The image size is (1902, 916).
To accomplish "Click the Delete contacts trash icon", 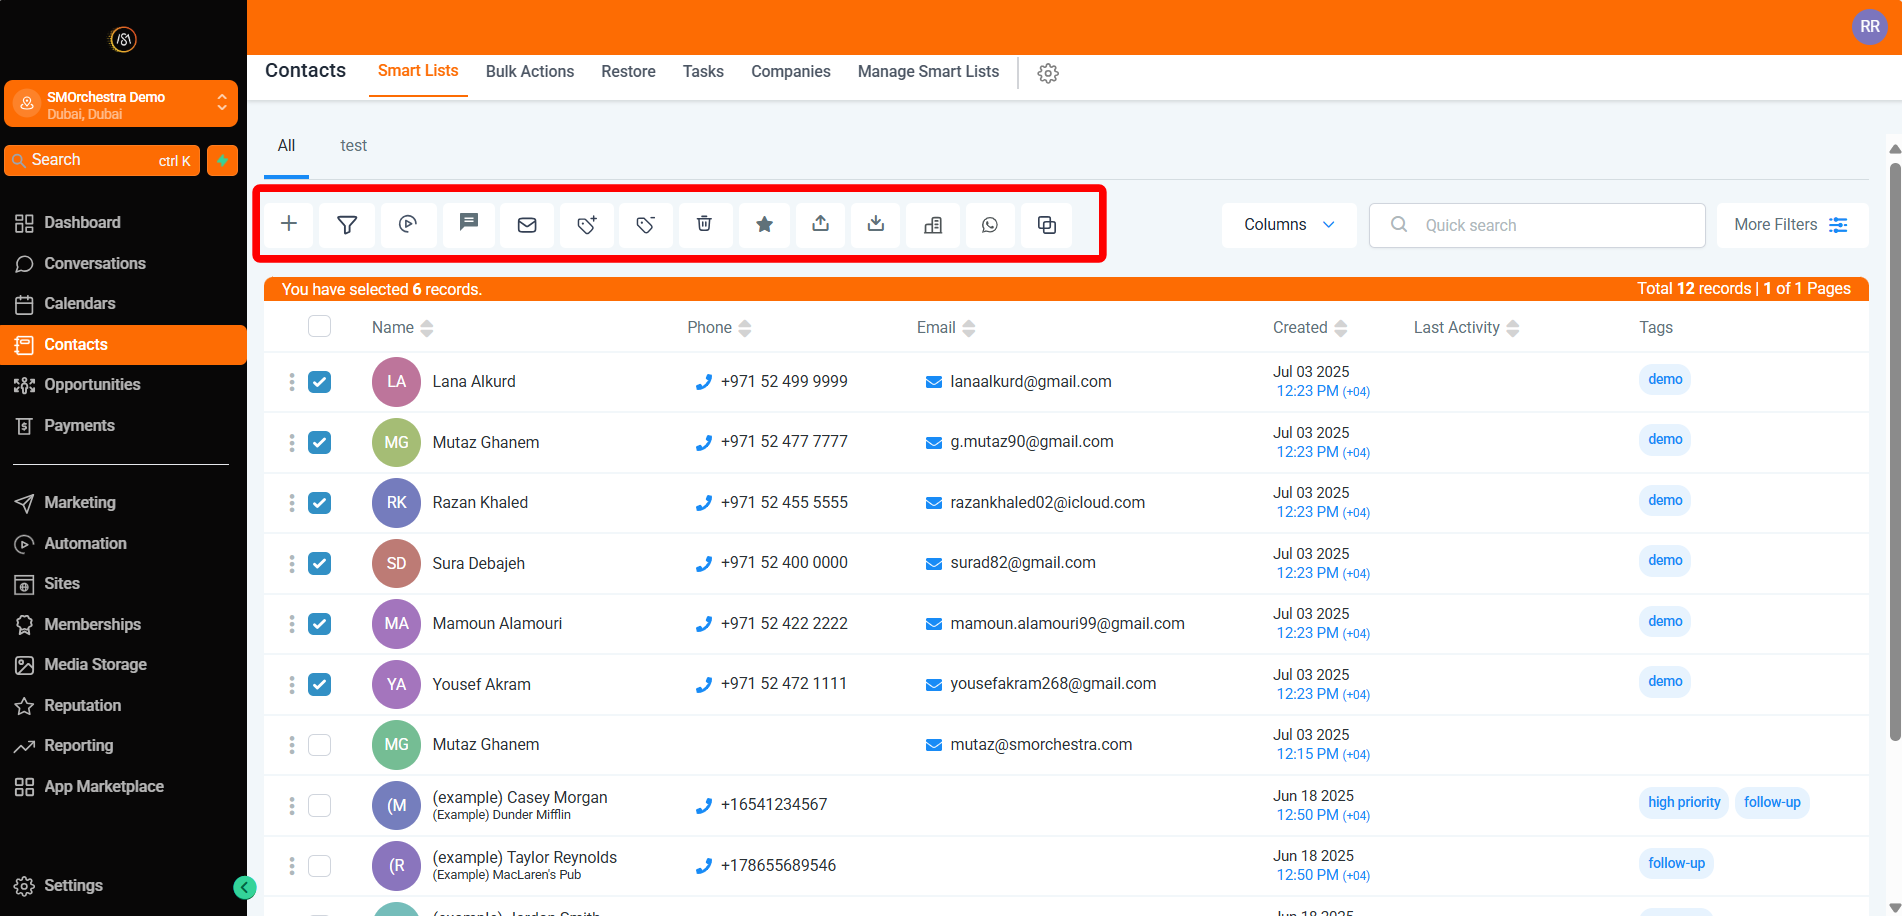I will pos(704,224).
